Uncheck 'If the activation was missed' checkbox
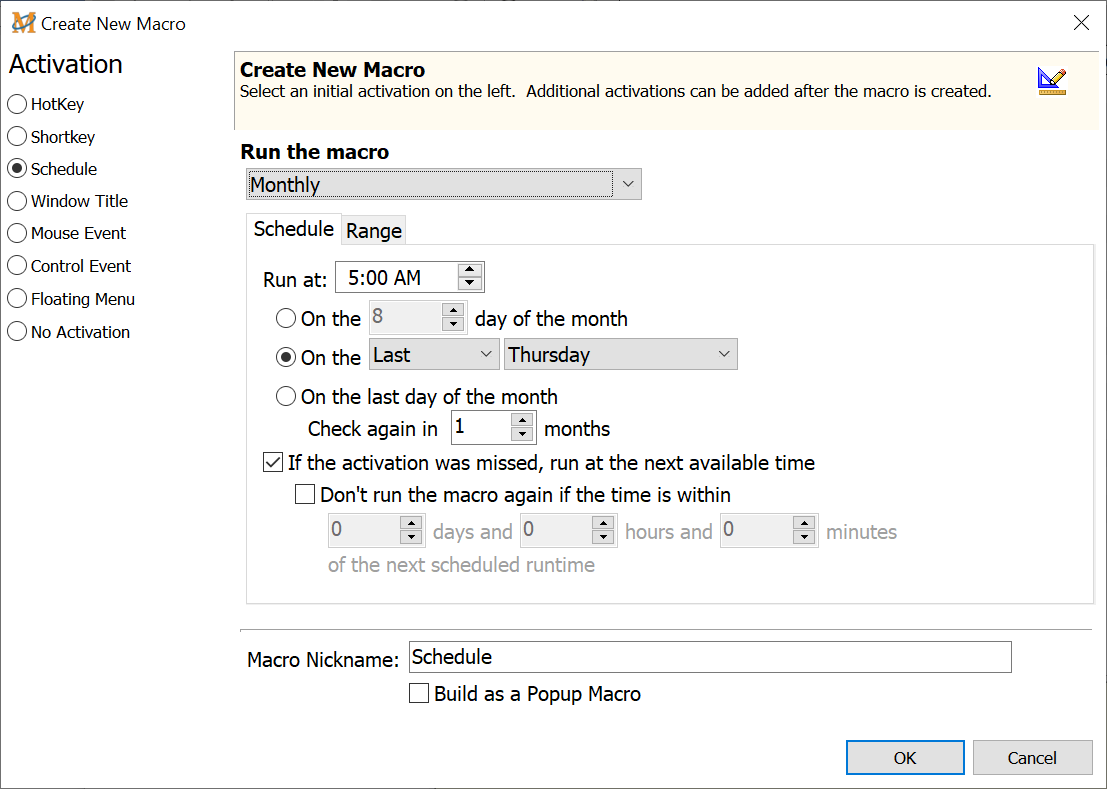The width and height of the screenshot is (1107, 789). pos(272,463)
